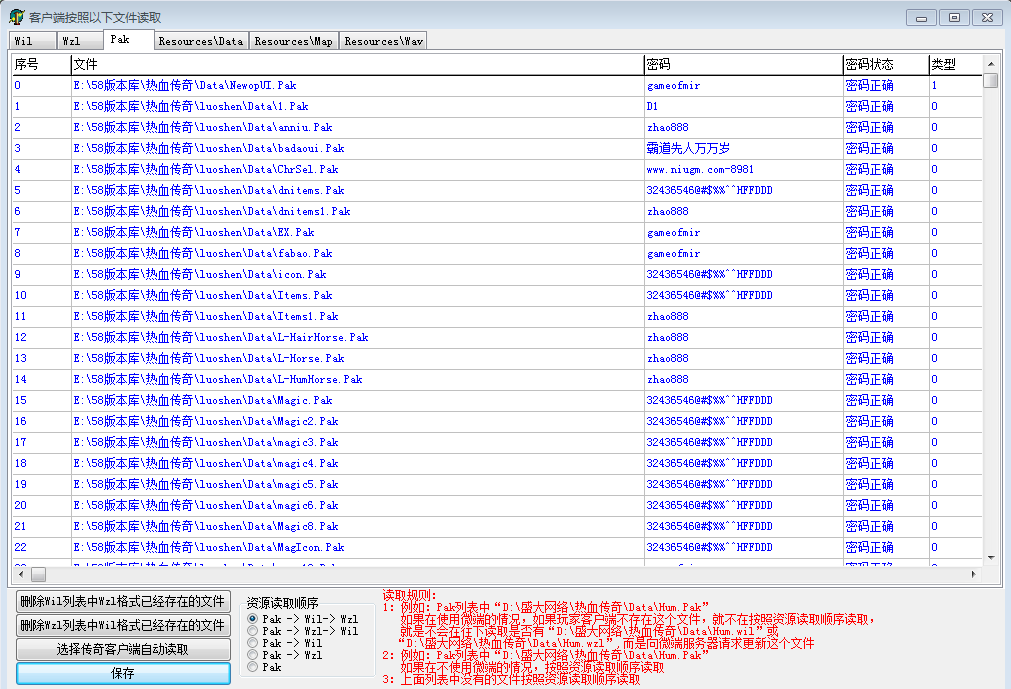The width and height of the screenshot is (1011, 689).
Task: Click the horizontal scrollbar left arrow
Action: coord(20,574)
